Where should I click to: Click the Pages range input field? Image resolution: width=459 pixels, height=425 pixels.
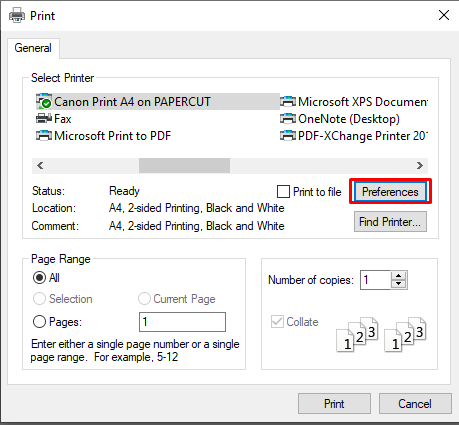click(182, 322)
